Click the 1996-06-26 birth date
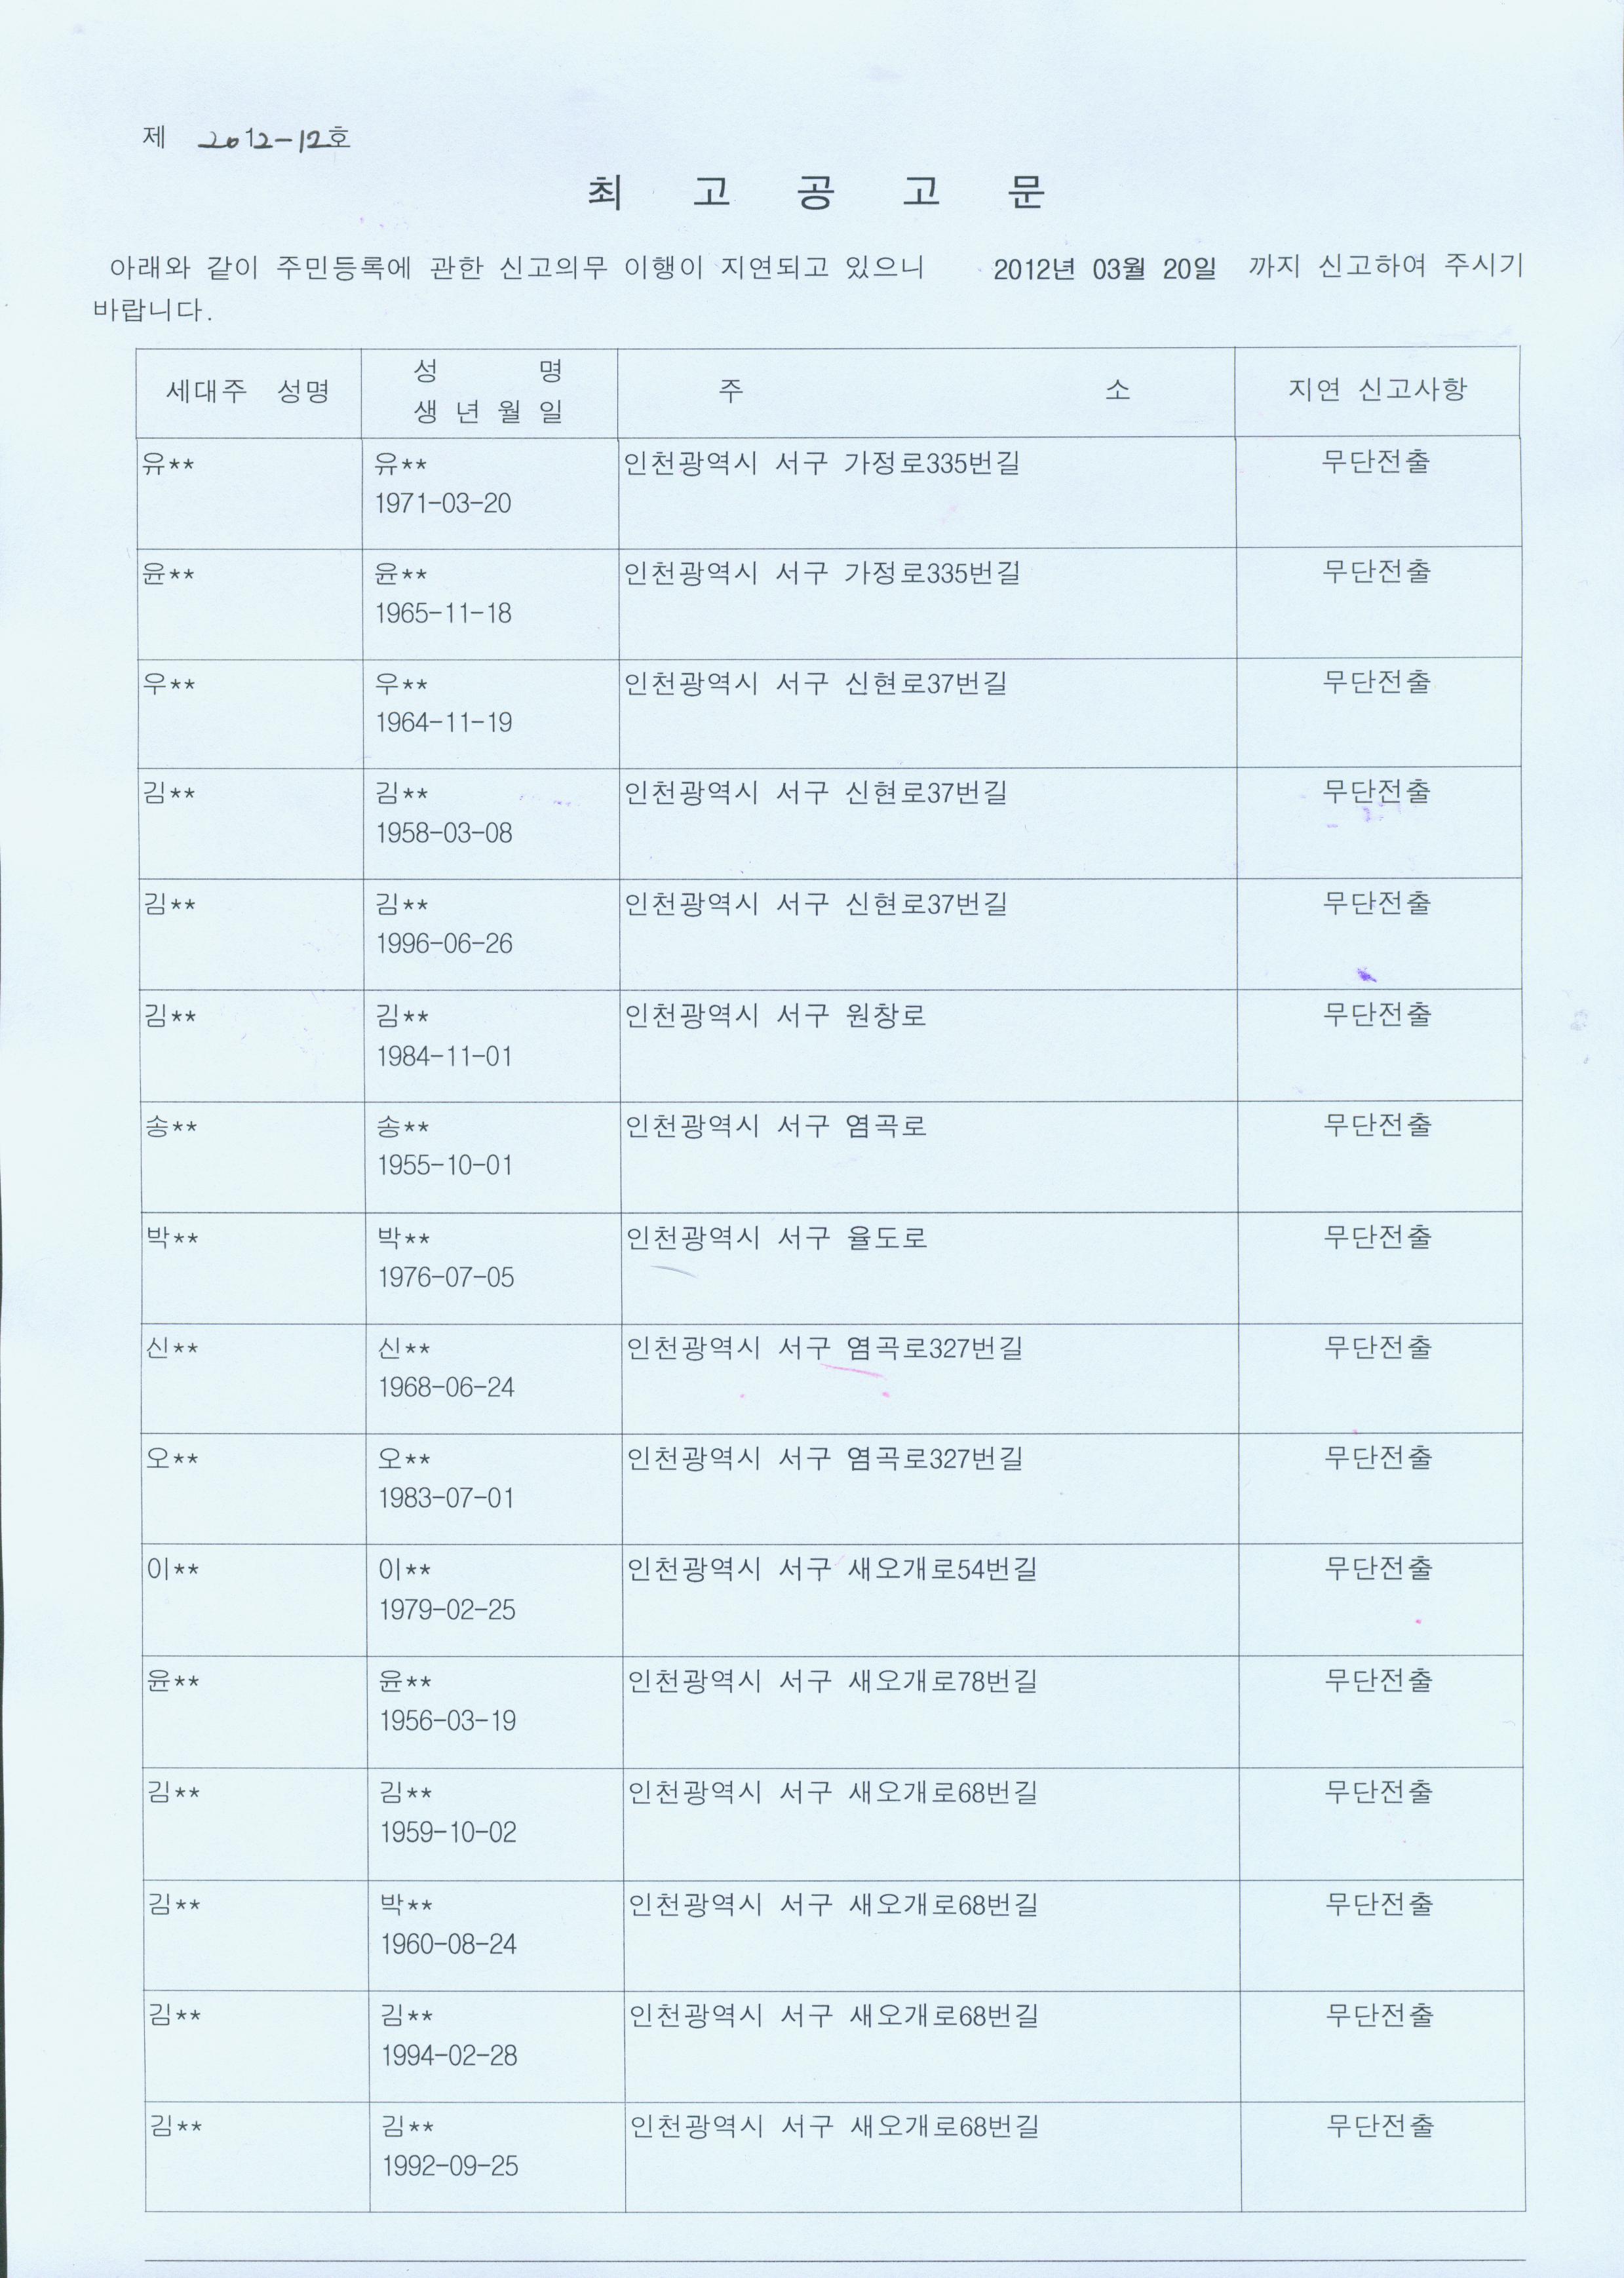 [x=444, y=943]
